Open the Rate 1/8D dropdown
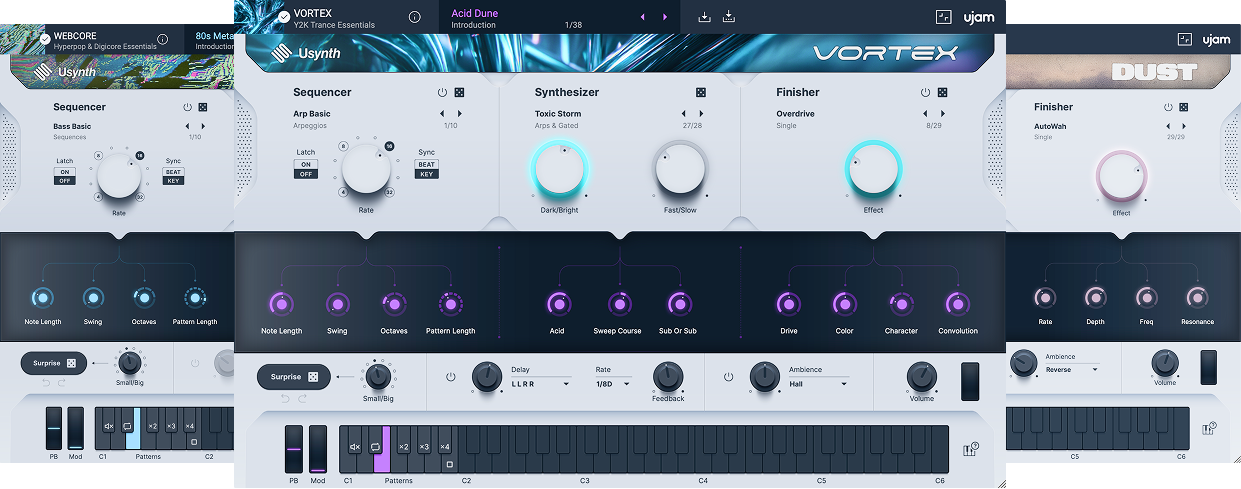1241x489 pixels. (x=612, y=383)
